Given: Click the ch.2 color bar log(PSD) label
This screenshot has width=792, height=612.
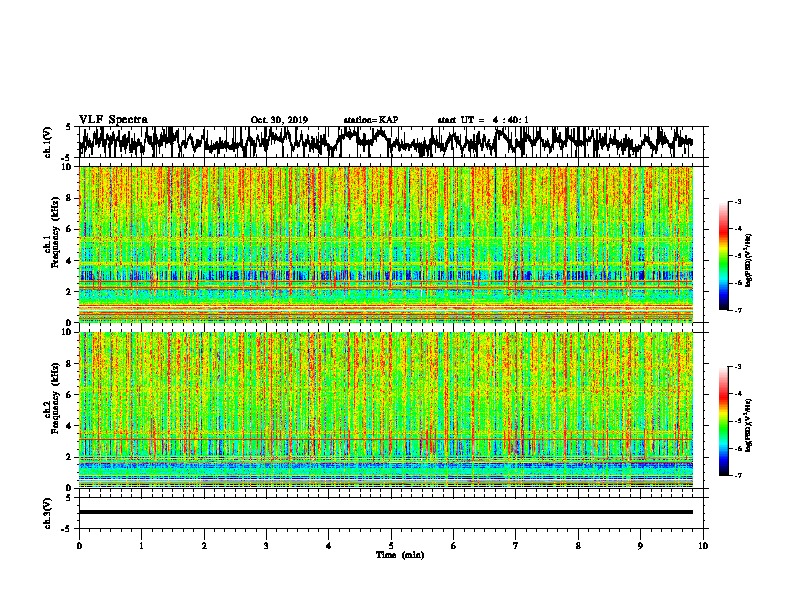Looking at the screenshot, I should (748, 426).
